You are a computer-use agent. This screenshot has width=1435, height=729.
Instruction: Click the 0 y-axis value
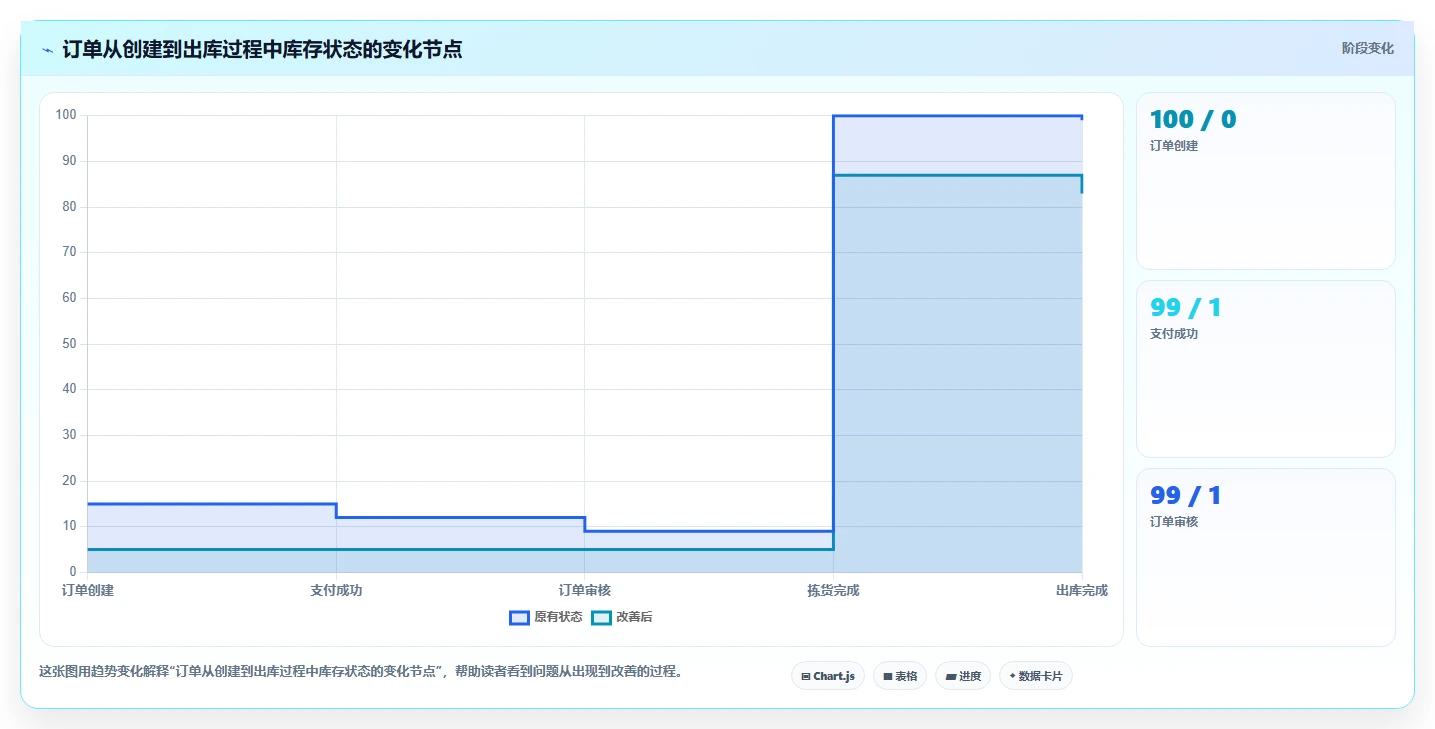point(73,572)
